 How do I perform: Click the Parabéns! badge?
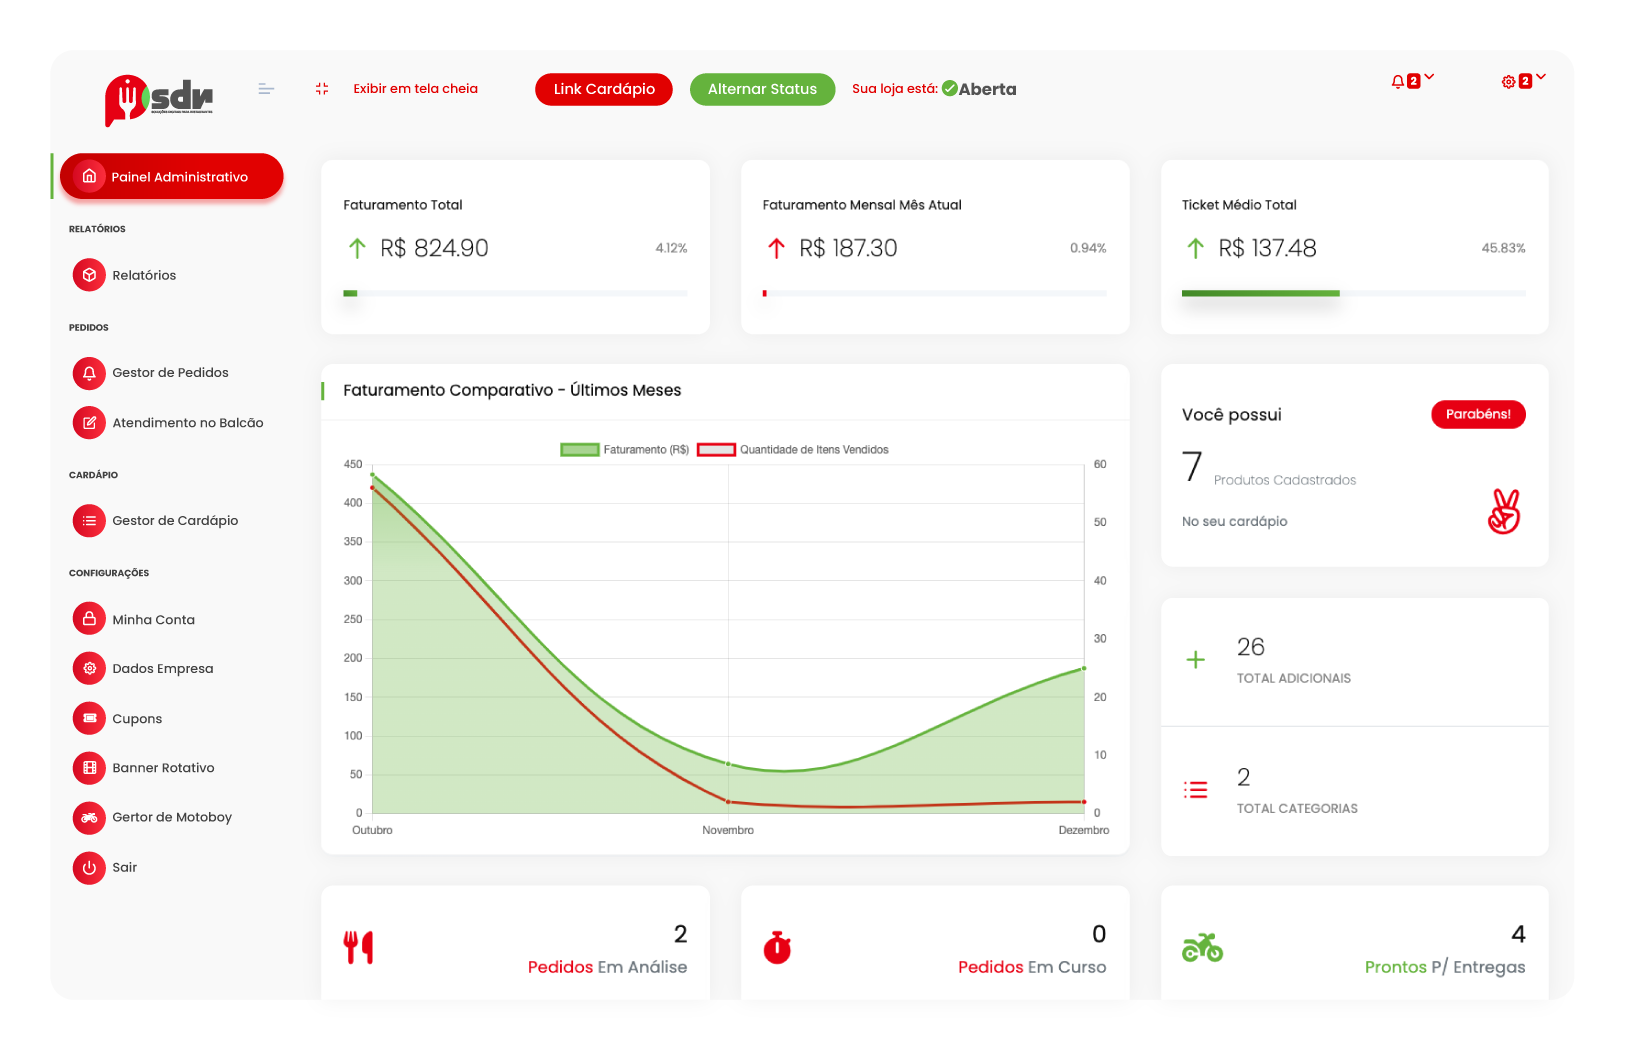(1478, 414)
